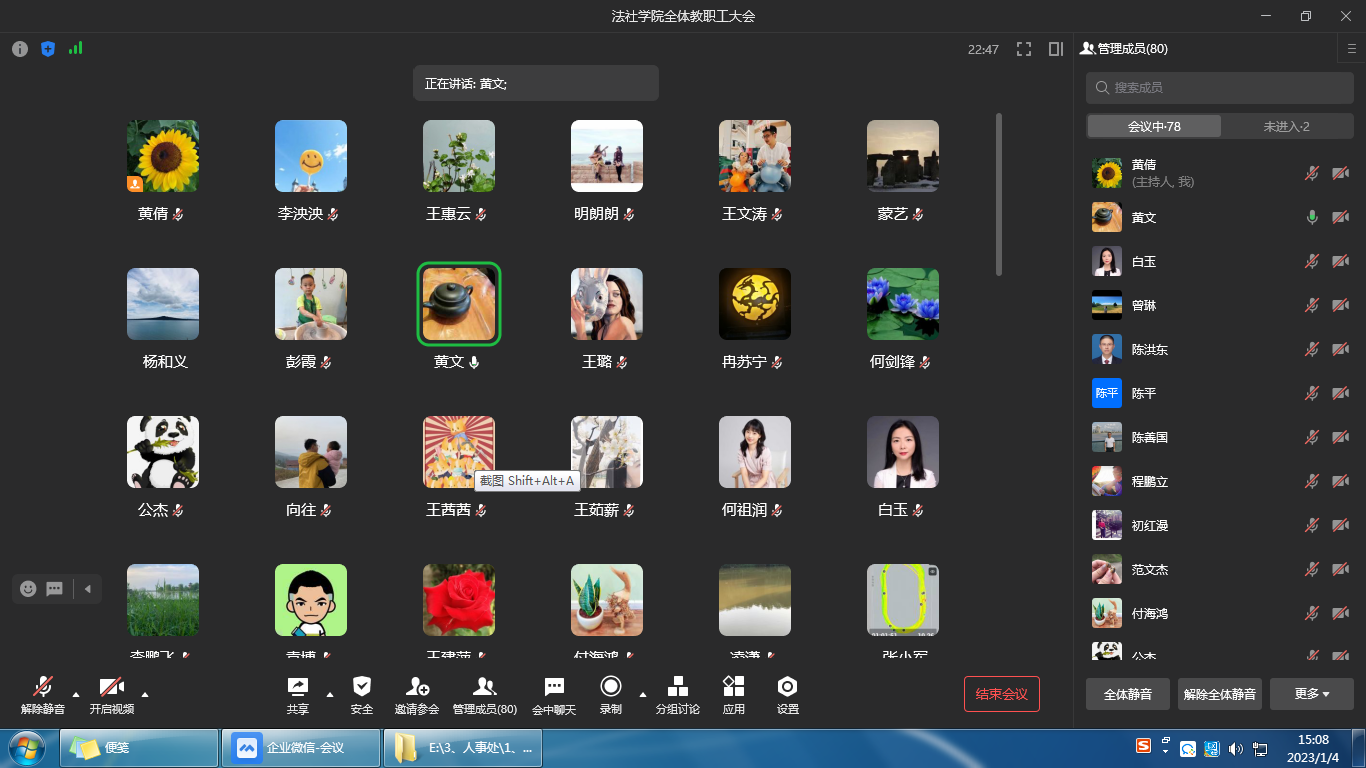The width and height of the screenshot is (1366, 768).
Task: Switch to the 未进入·2 tab
Action: pos(1286,125)
